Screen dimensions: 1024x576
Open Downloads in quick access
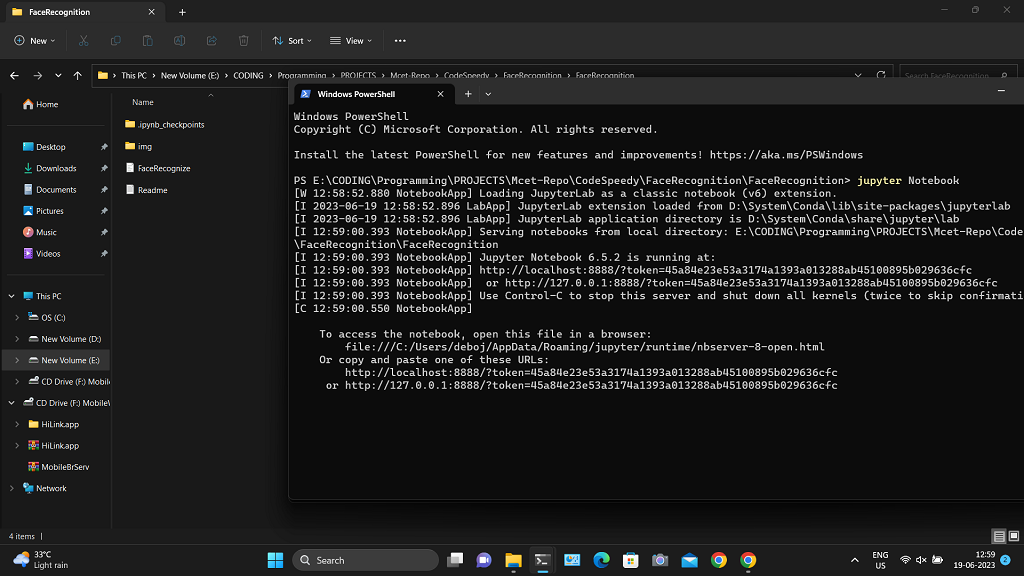pos(50,168)
